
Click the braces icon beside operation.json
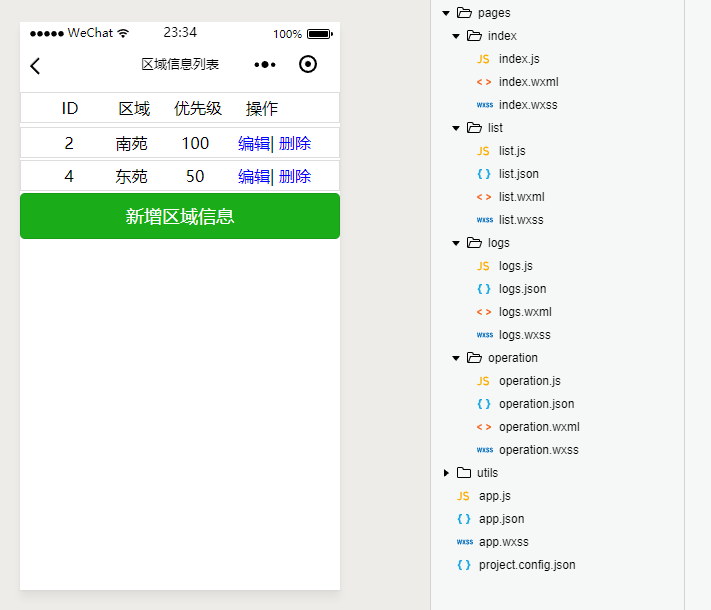click(x=484, y=404)
